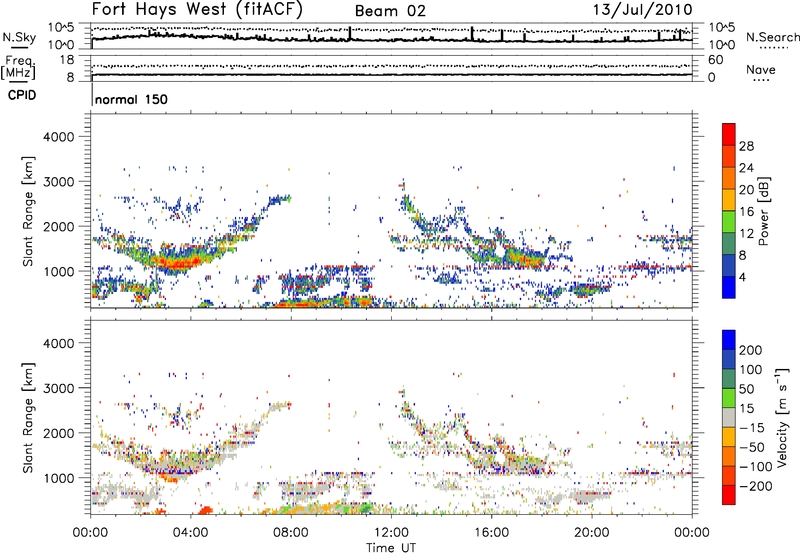The width and height of the screenshot is (800, 554).
Task: Click the Slant Range label of velocity plot
Action: [x=29, y=418]
